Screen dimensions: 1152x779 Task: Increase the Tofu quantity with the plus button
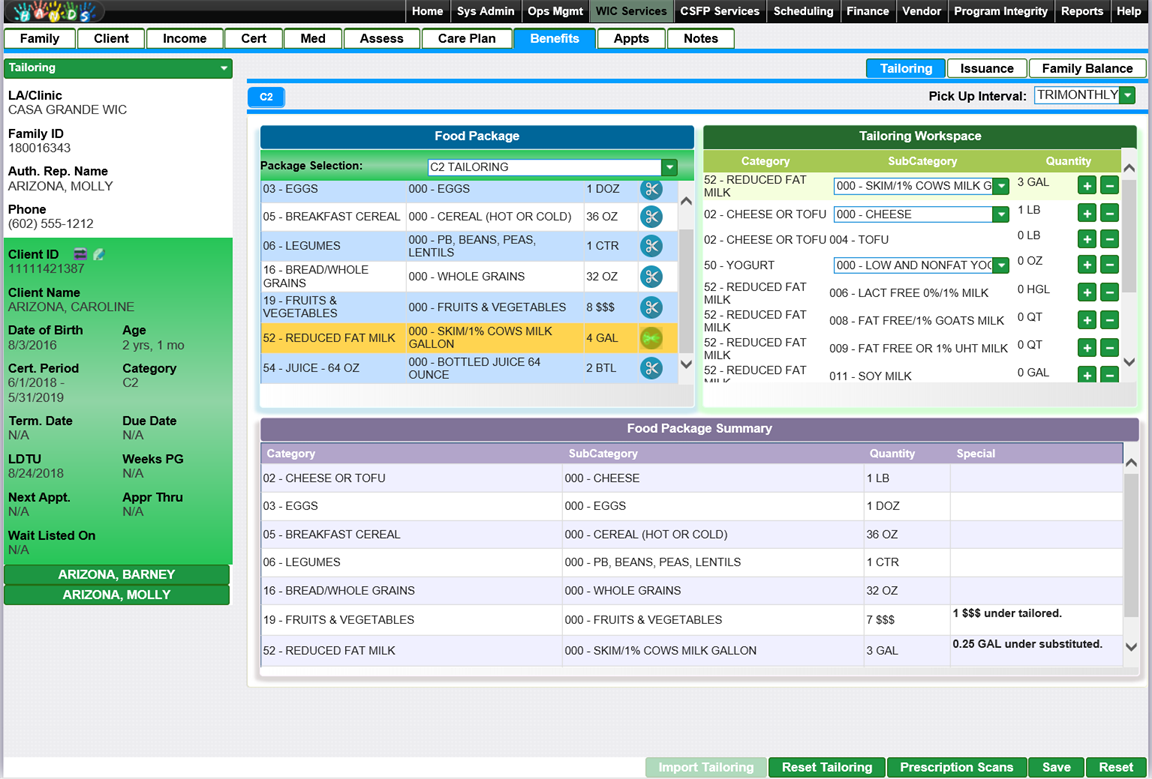click(x=1087, y=239)
